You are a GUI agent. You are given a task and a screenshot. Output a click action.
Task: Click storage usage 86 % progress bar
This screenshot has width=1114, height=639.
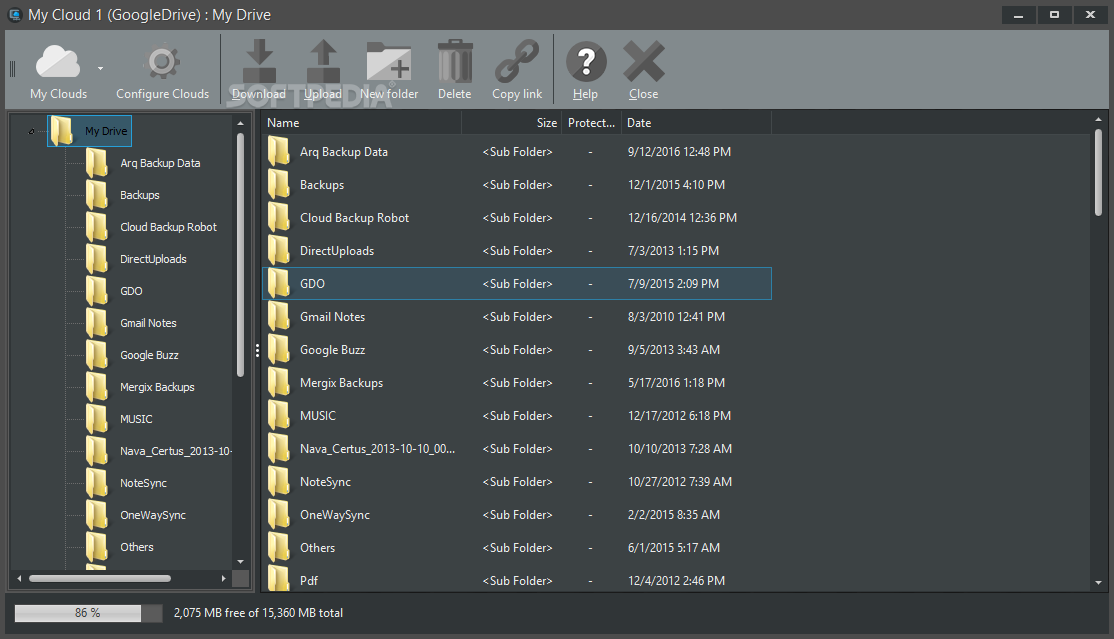(88, 613)
